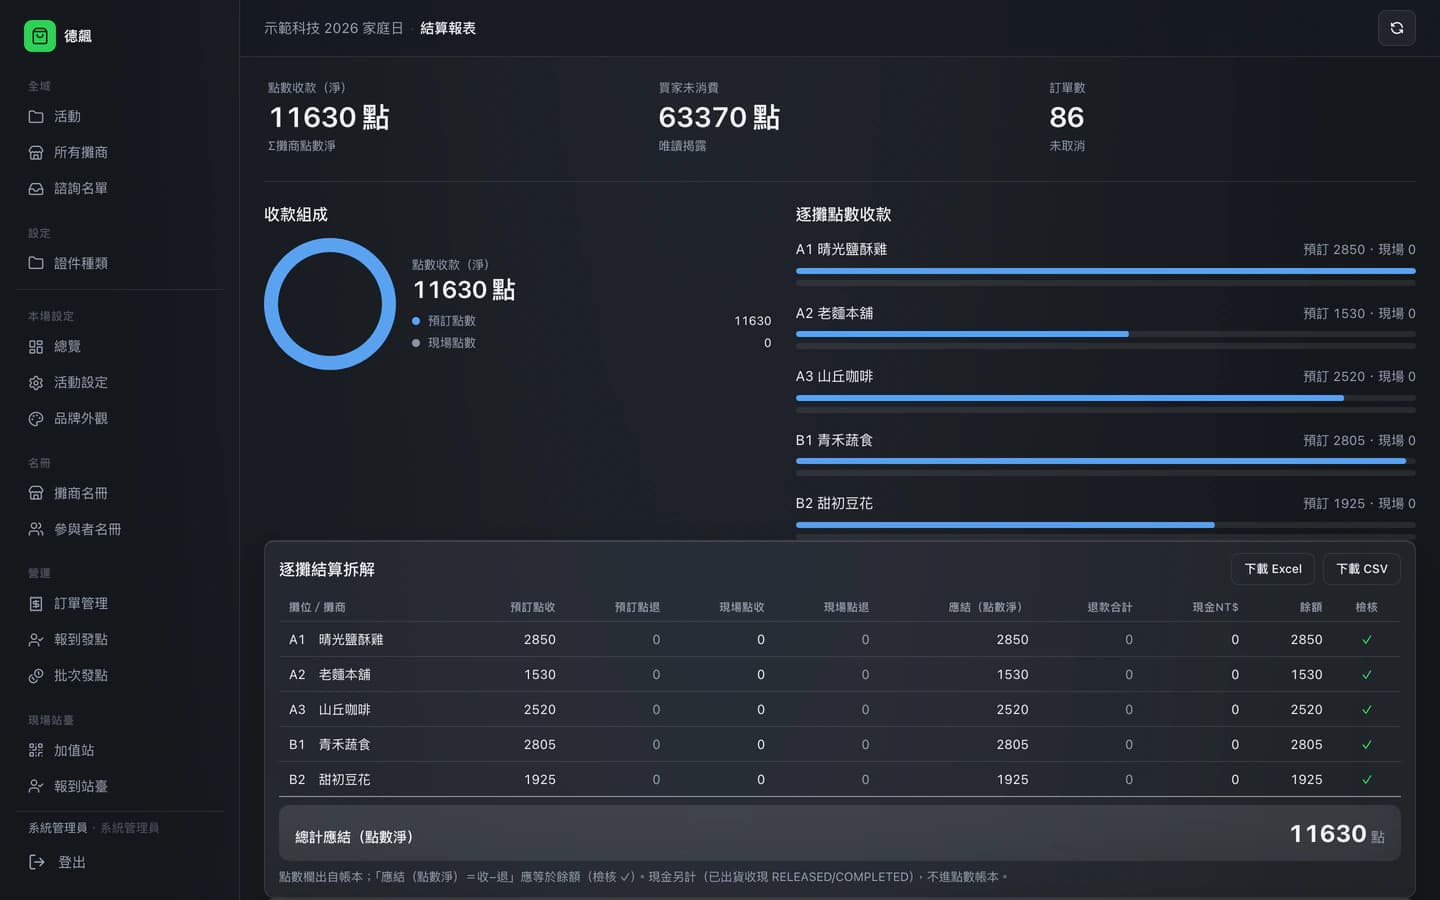Click column header 現金NT$
The image size is (1440, 900).
pyautogui.click(x=1215, y=607)
